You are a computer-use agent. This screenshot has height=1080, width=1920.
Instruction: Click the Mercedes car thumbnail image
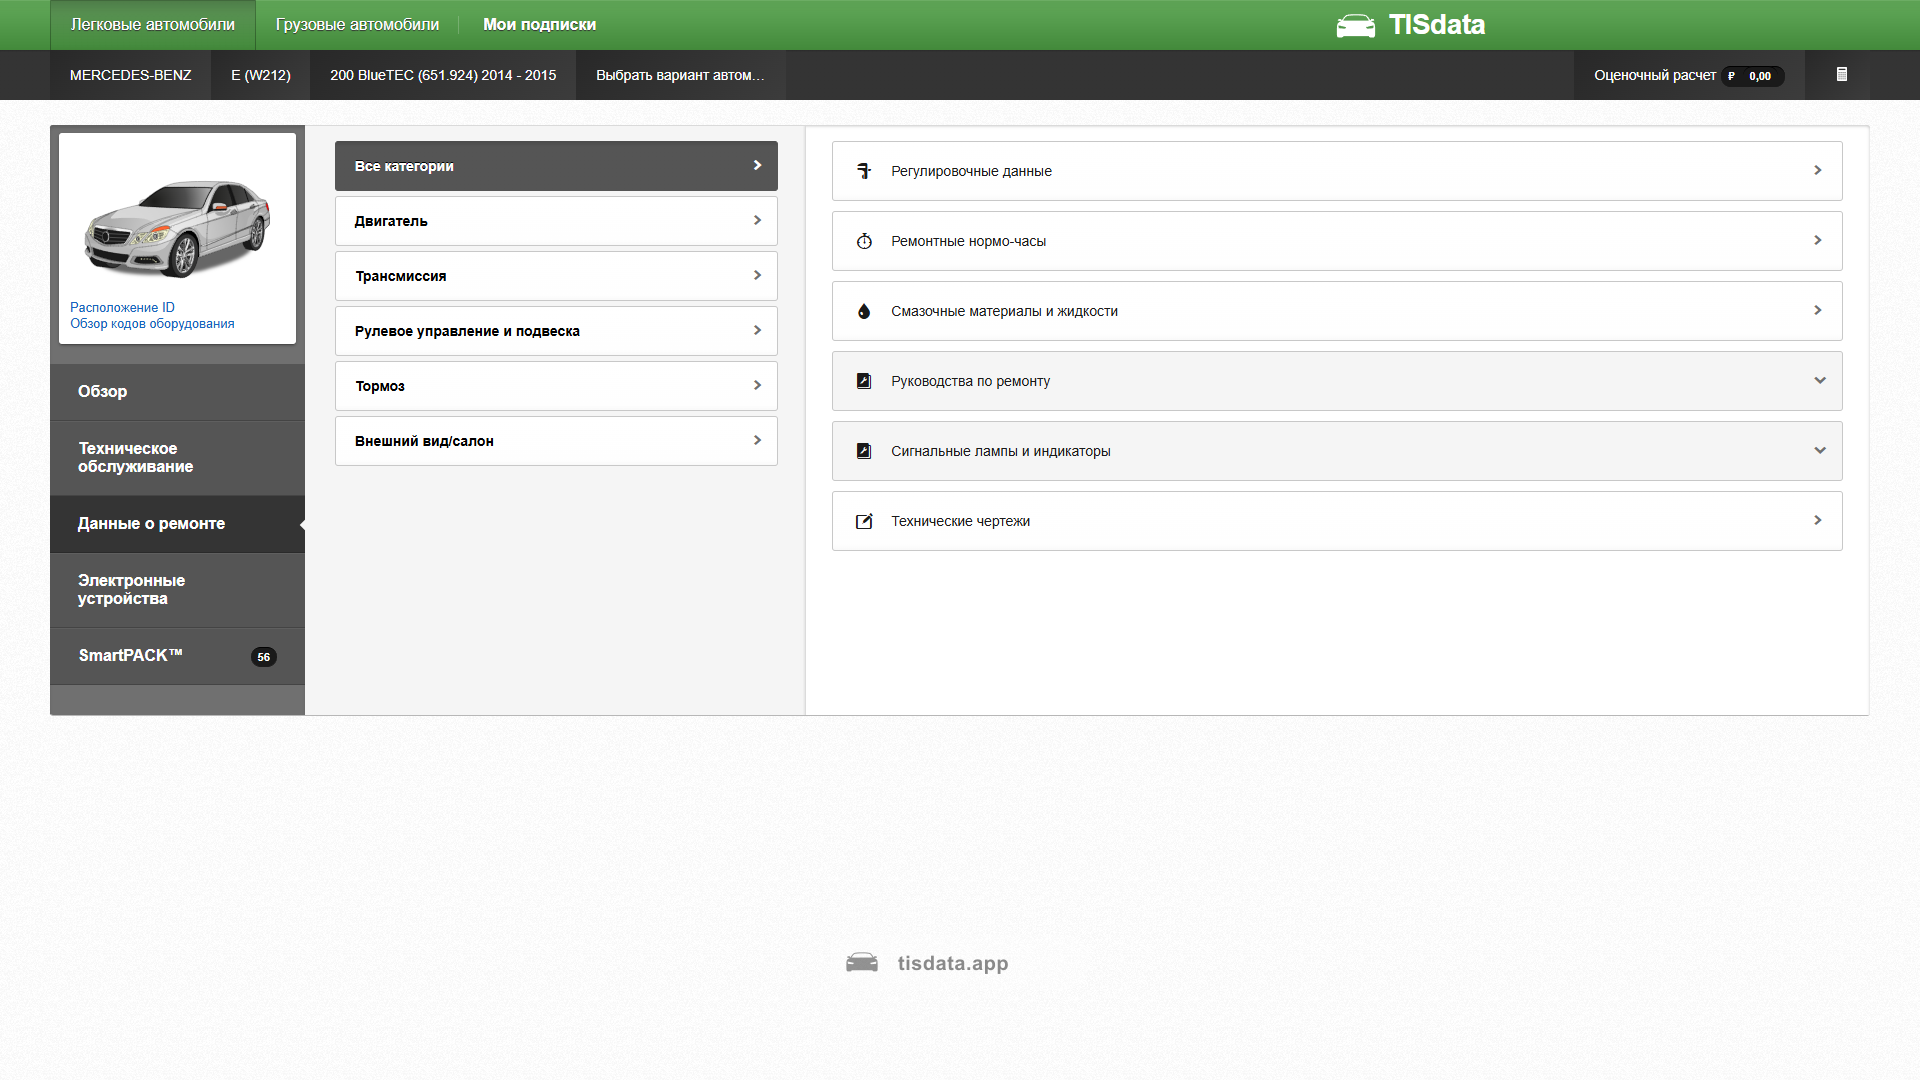177,229
